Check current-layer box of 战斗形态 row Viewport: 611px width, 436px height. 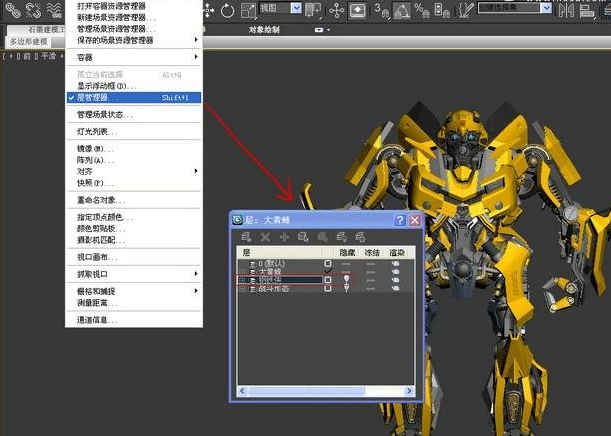pyautogui.click(x=328, y=288)
